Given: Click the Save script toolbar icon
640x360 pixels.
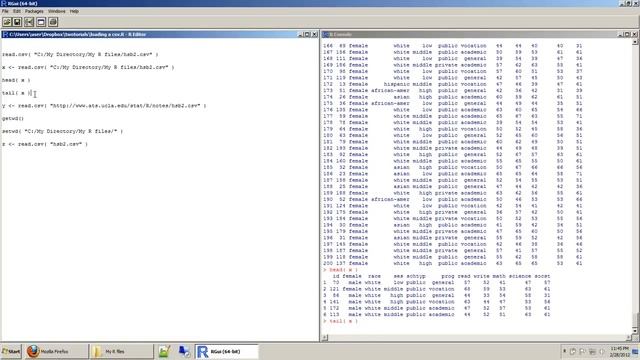Looking at the screenshot, I should coord(17,22).
